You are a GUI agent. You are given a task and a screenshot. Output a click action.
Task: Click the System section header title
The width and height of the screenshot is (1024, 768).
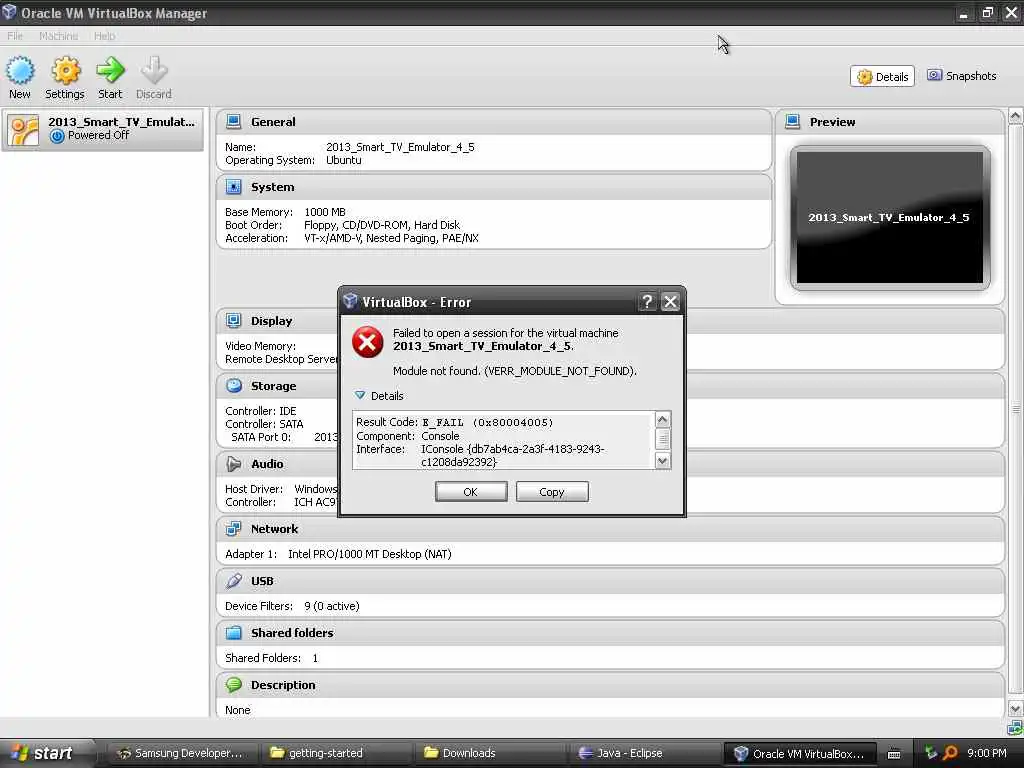(272, 187)
